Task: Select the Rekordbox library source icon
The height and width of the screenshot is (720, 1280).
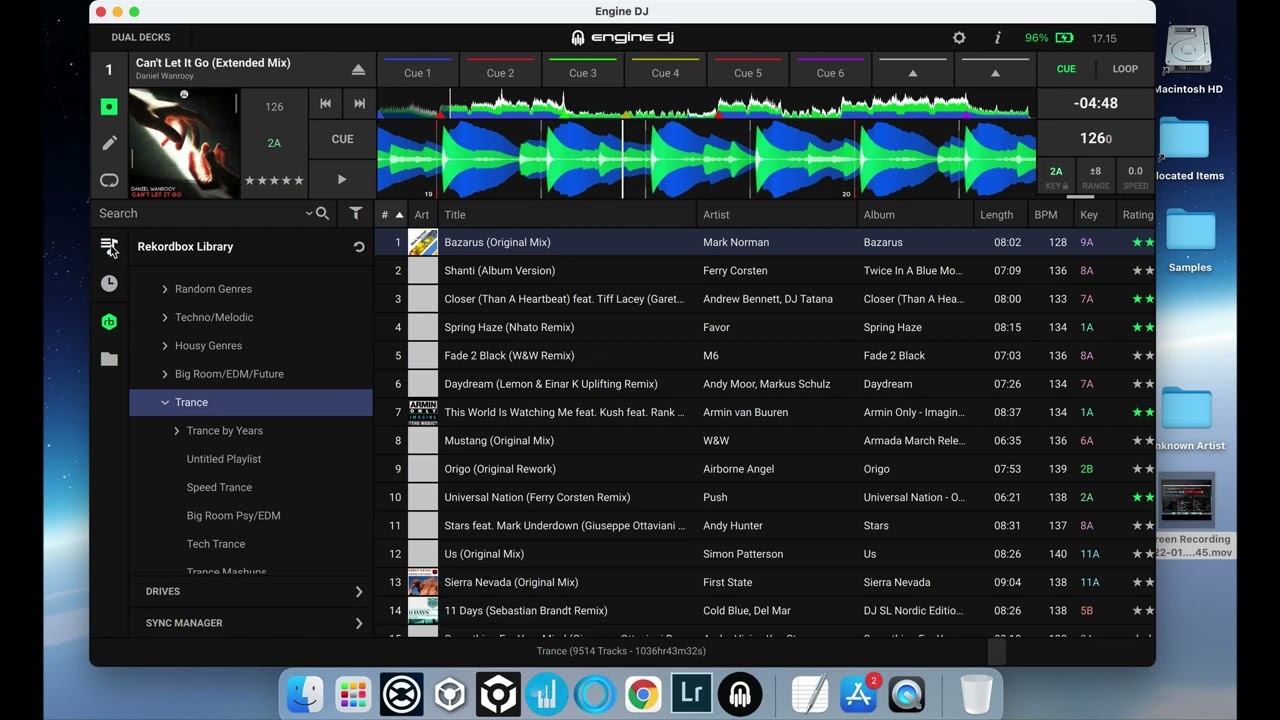Action: (109, 321)
